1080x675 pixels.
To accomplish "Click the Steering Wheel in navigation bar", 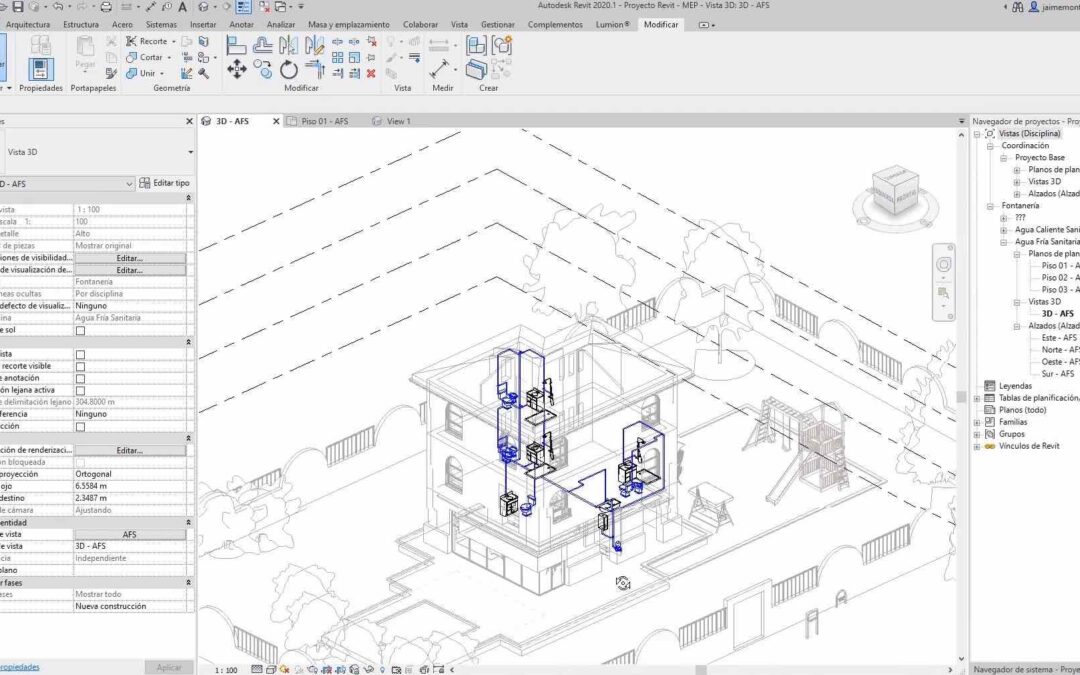I will tap(944, 264).
